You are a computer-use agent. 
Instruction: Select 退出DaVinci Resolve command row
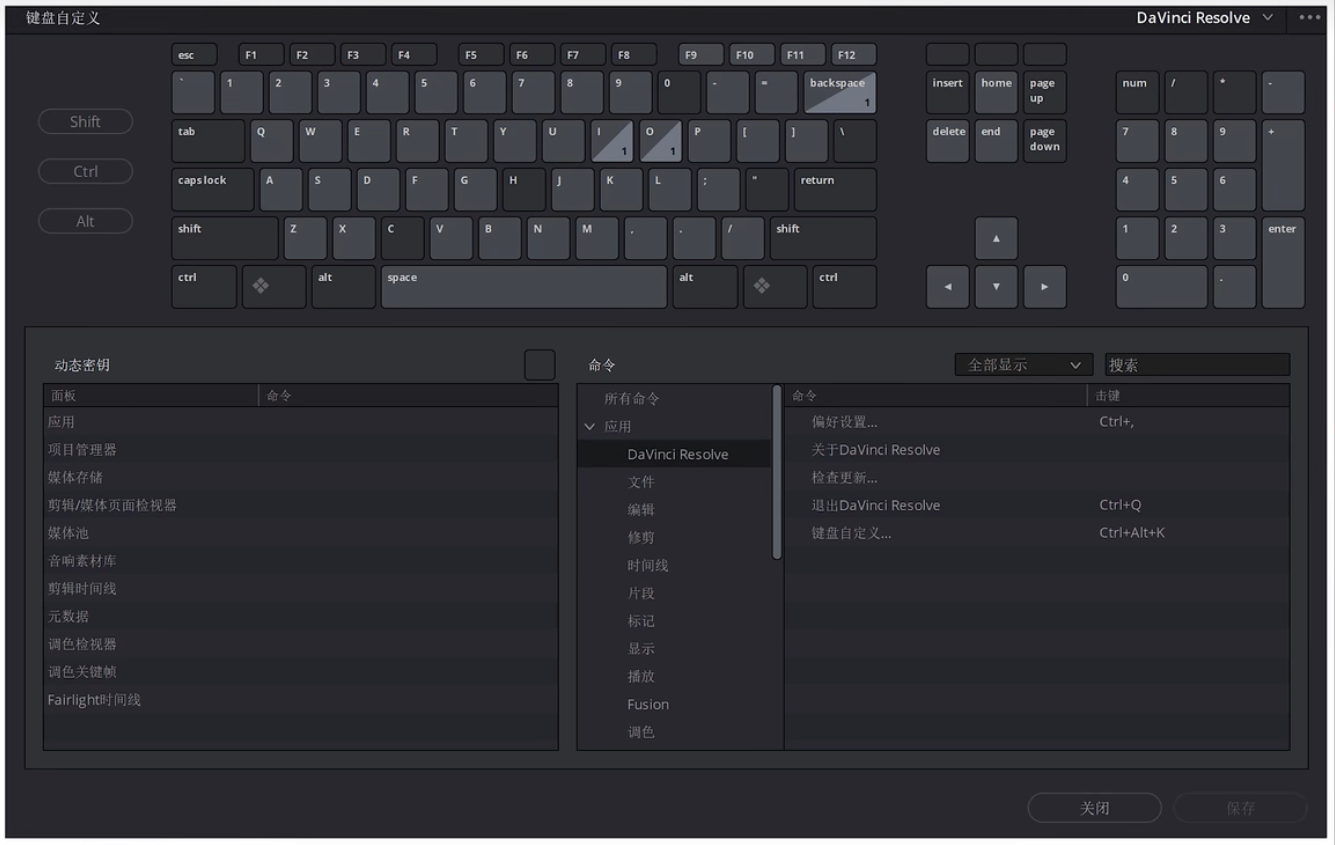[1037, 505]
